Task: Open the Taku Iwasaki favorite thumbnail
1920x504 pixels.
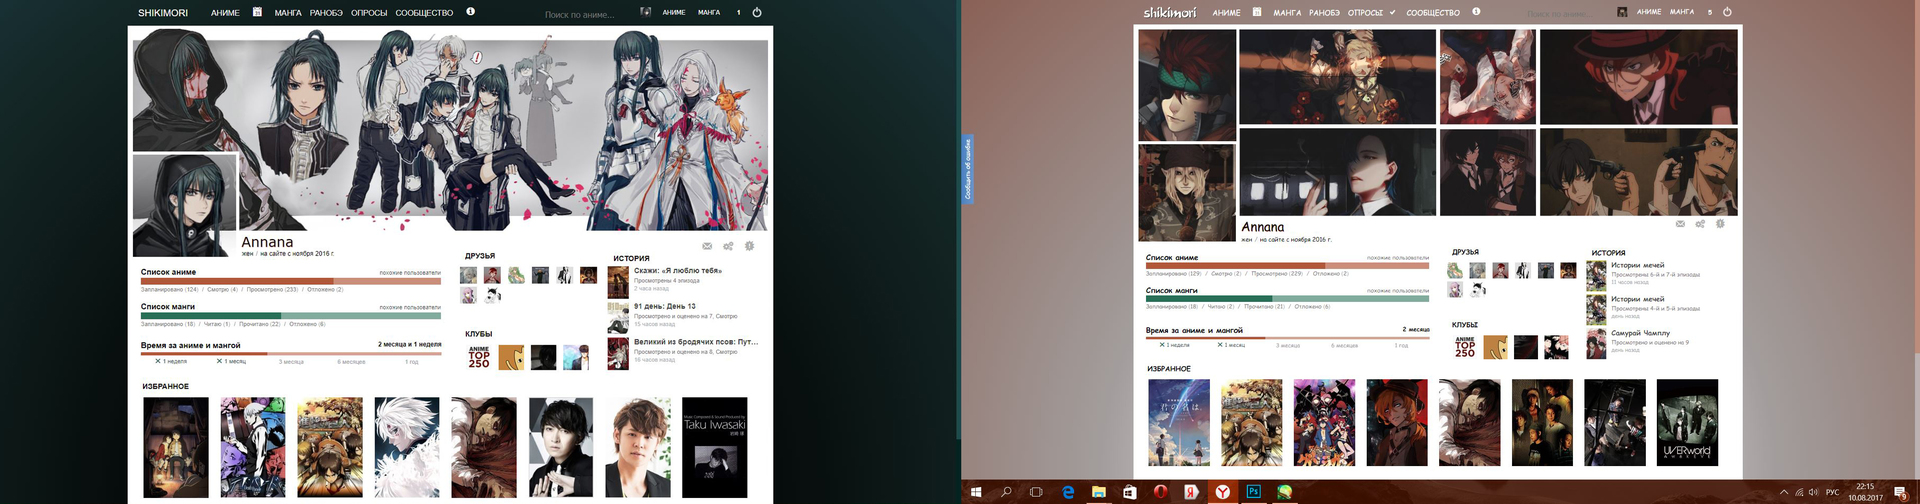Action: (x=714, y=447)
